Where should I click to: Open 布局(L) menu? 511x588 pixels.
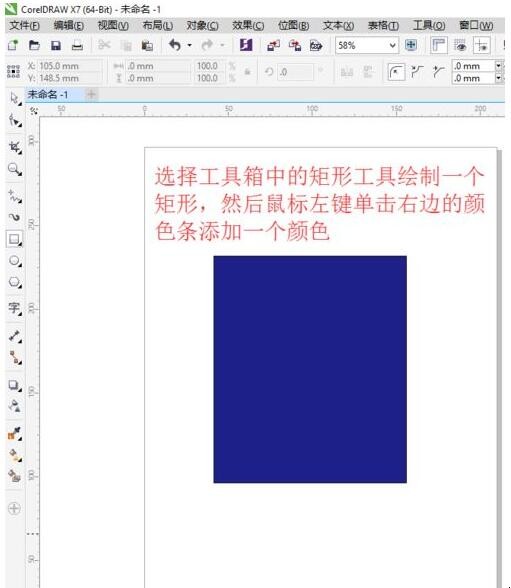pos(158,26)
